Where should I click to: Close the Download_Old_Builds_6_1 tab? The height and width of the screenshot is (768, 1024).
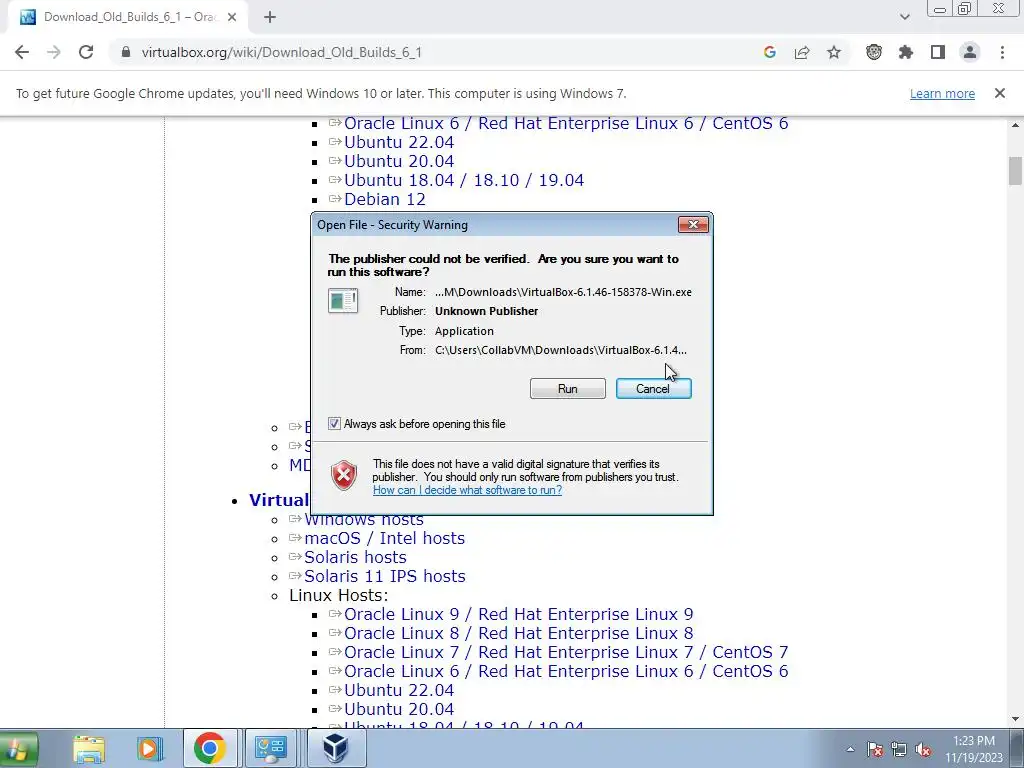232,17
